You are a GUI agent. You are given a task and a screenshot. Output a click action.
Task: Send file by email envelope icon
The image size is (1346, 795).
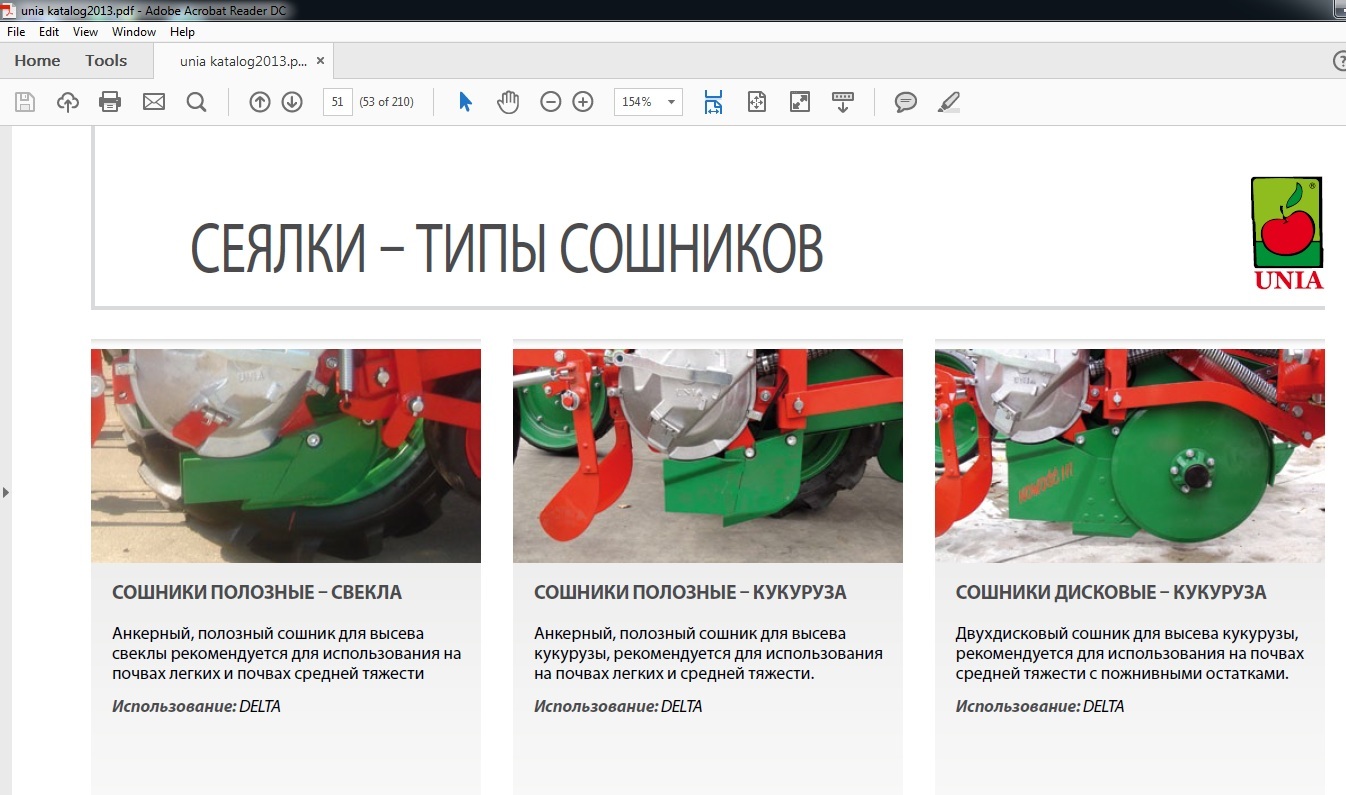(x=153, y=102)
